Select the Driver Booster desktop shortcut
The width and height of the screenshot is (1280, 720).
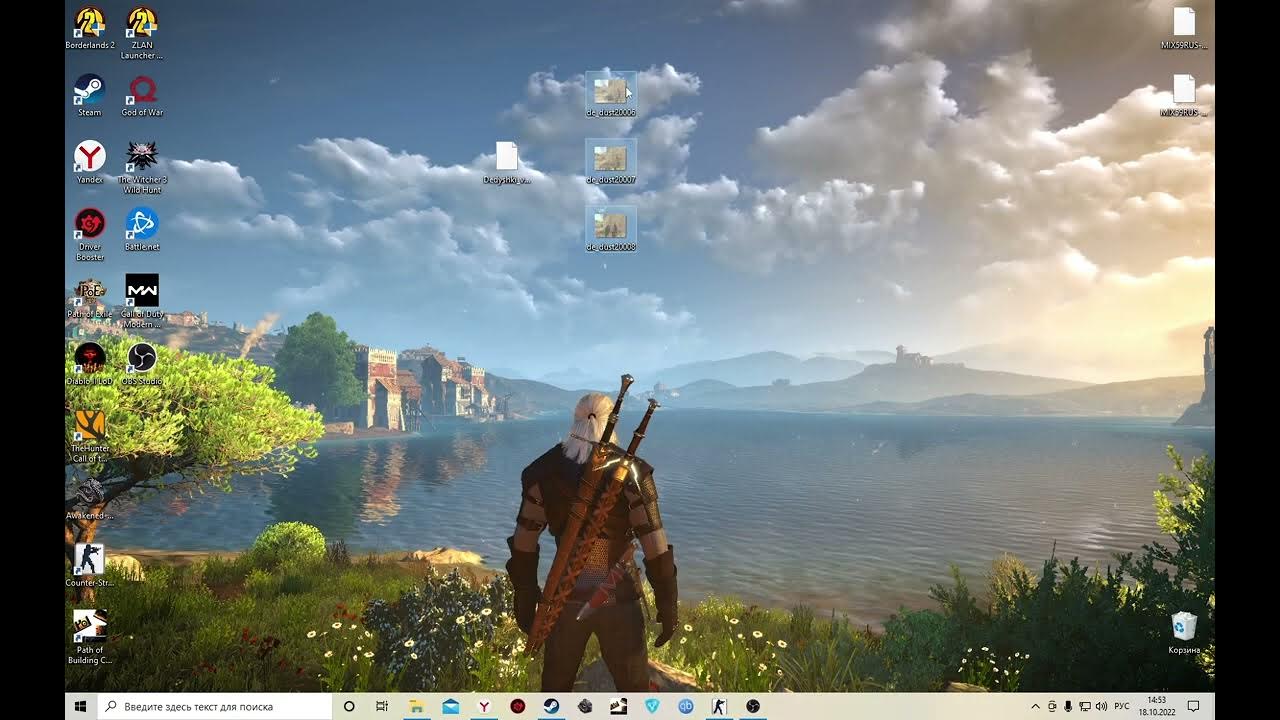[x=90, y=234]
